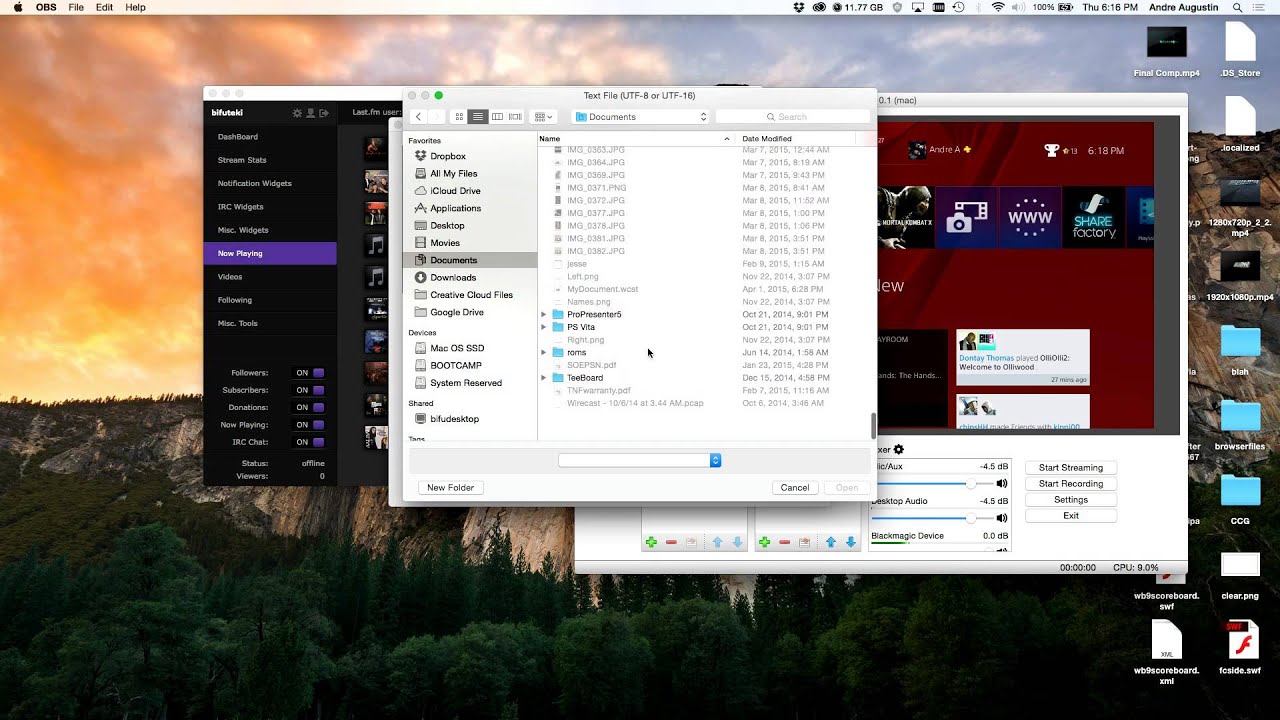
Task: Switch file dialog to icon view
Action: pos(459,117)
